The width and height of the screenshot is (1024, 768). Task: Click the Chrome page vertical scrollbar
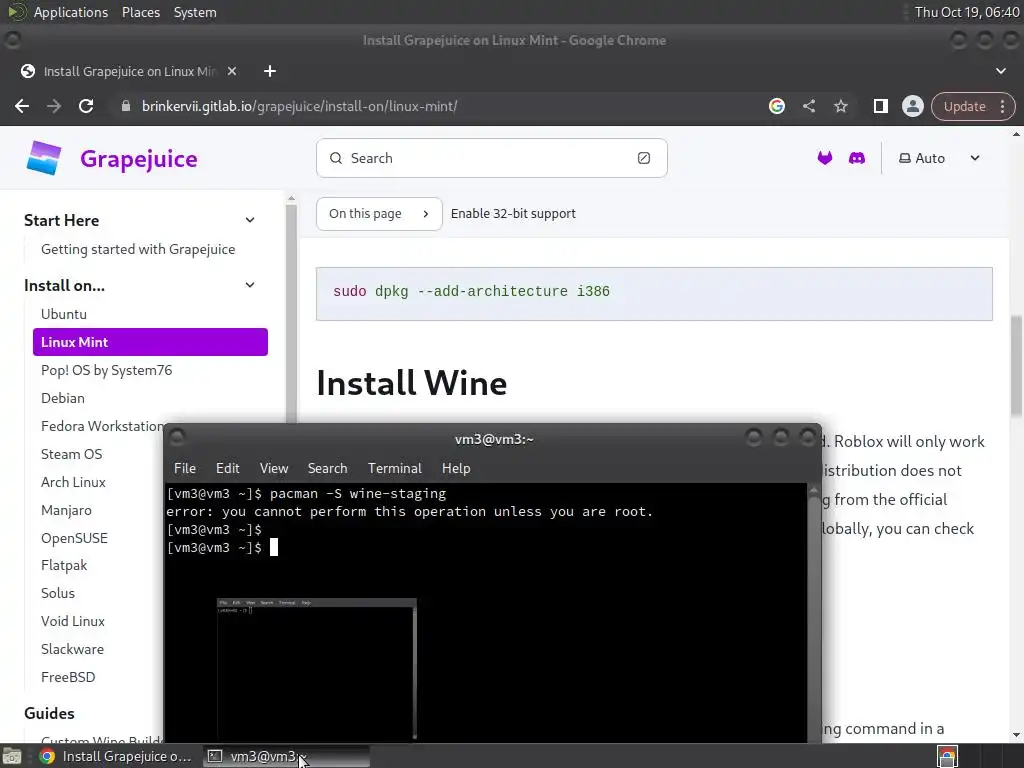[x=1016, y=366]
